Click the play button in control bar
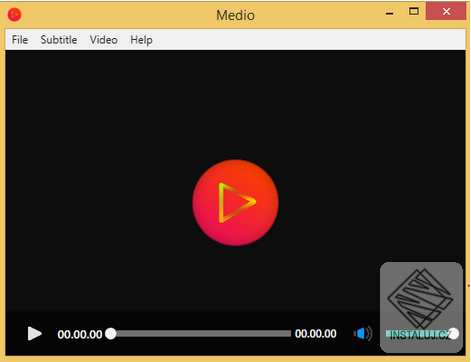Viewport: 471px width, 362px height. coord(35,334)
